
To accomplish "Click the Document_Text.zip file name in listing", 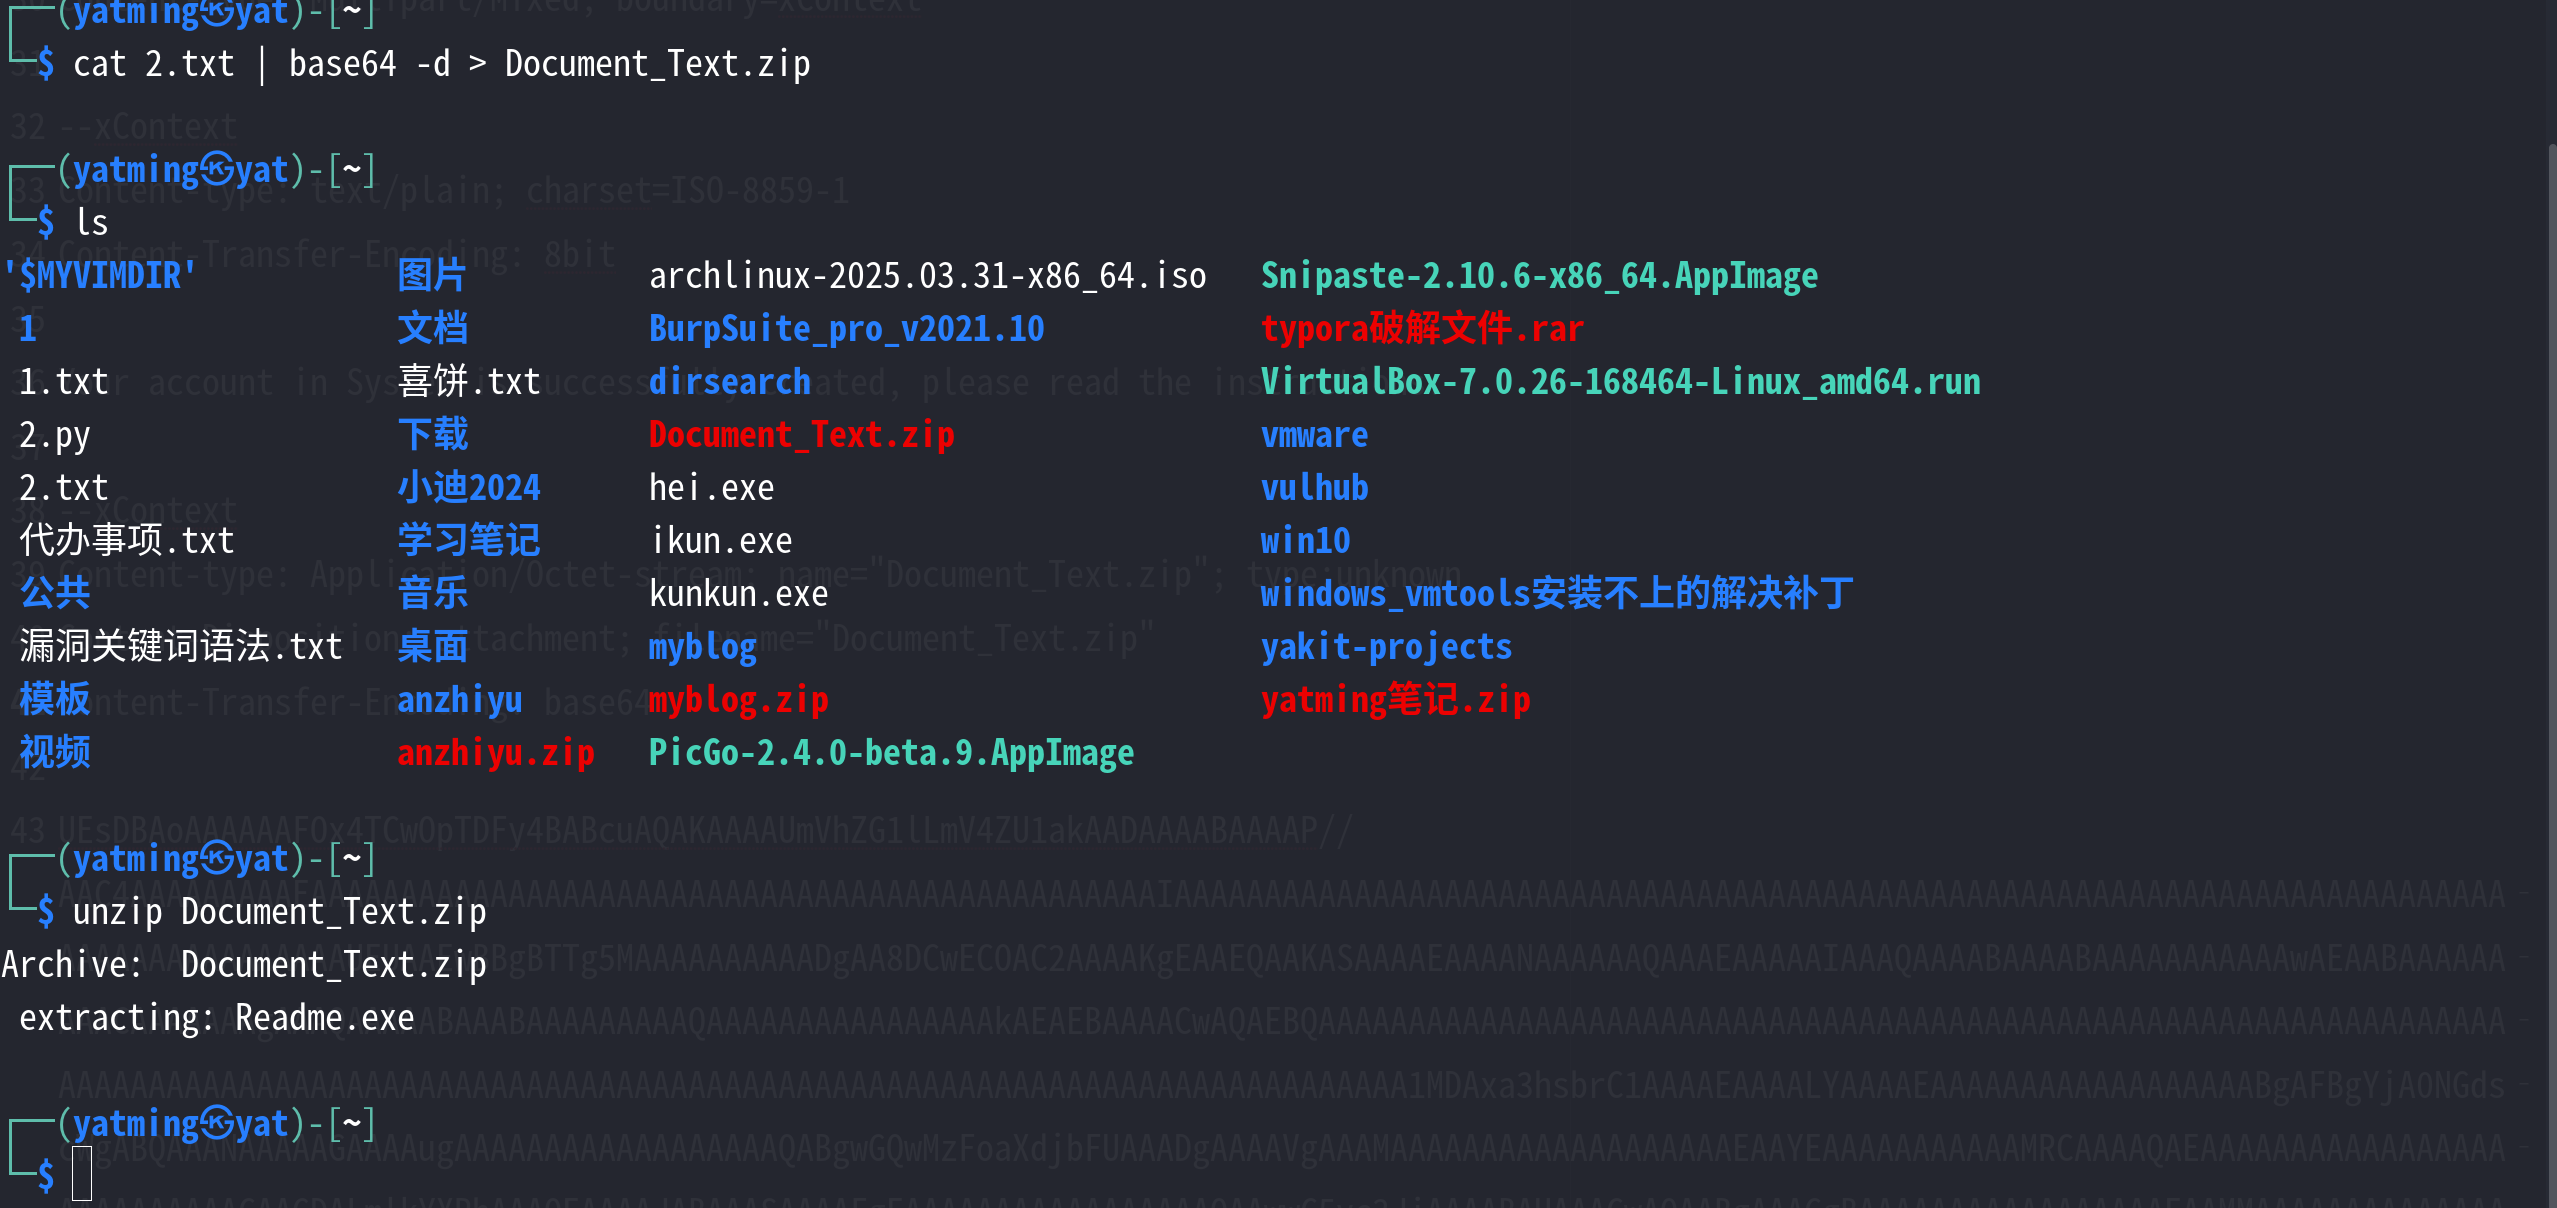I will pos(801,435).
